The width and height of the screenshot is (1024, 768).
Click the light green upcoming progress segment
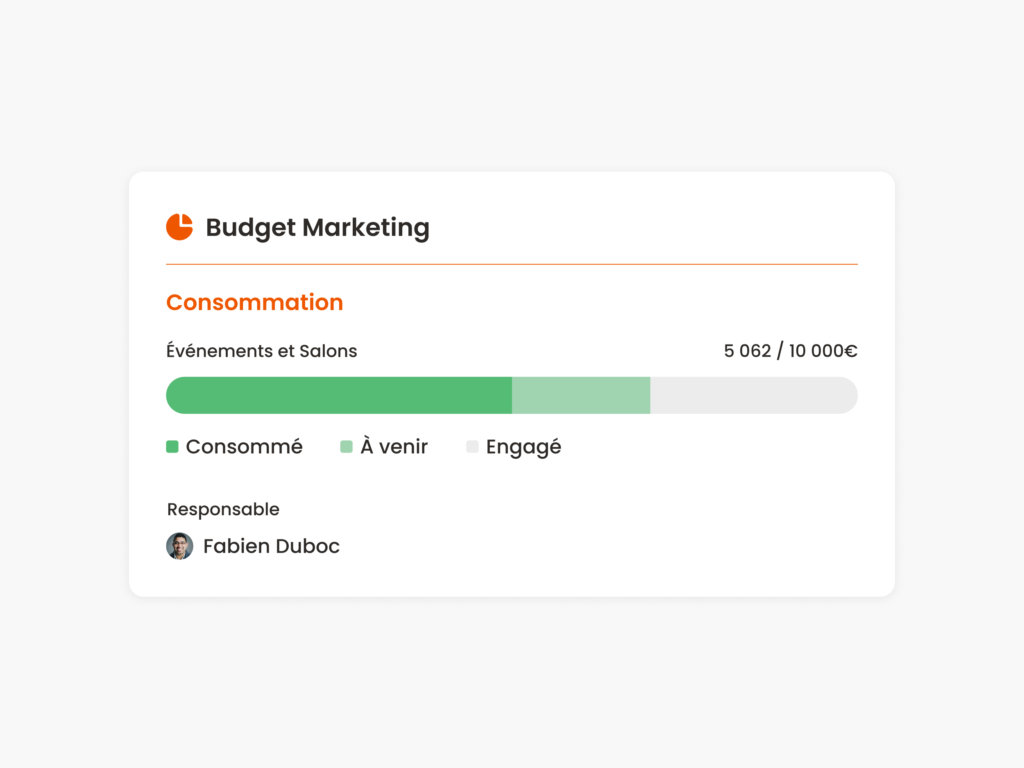(x=581, y=395)
